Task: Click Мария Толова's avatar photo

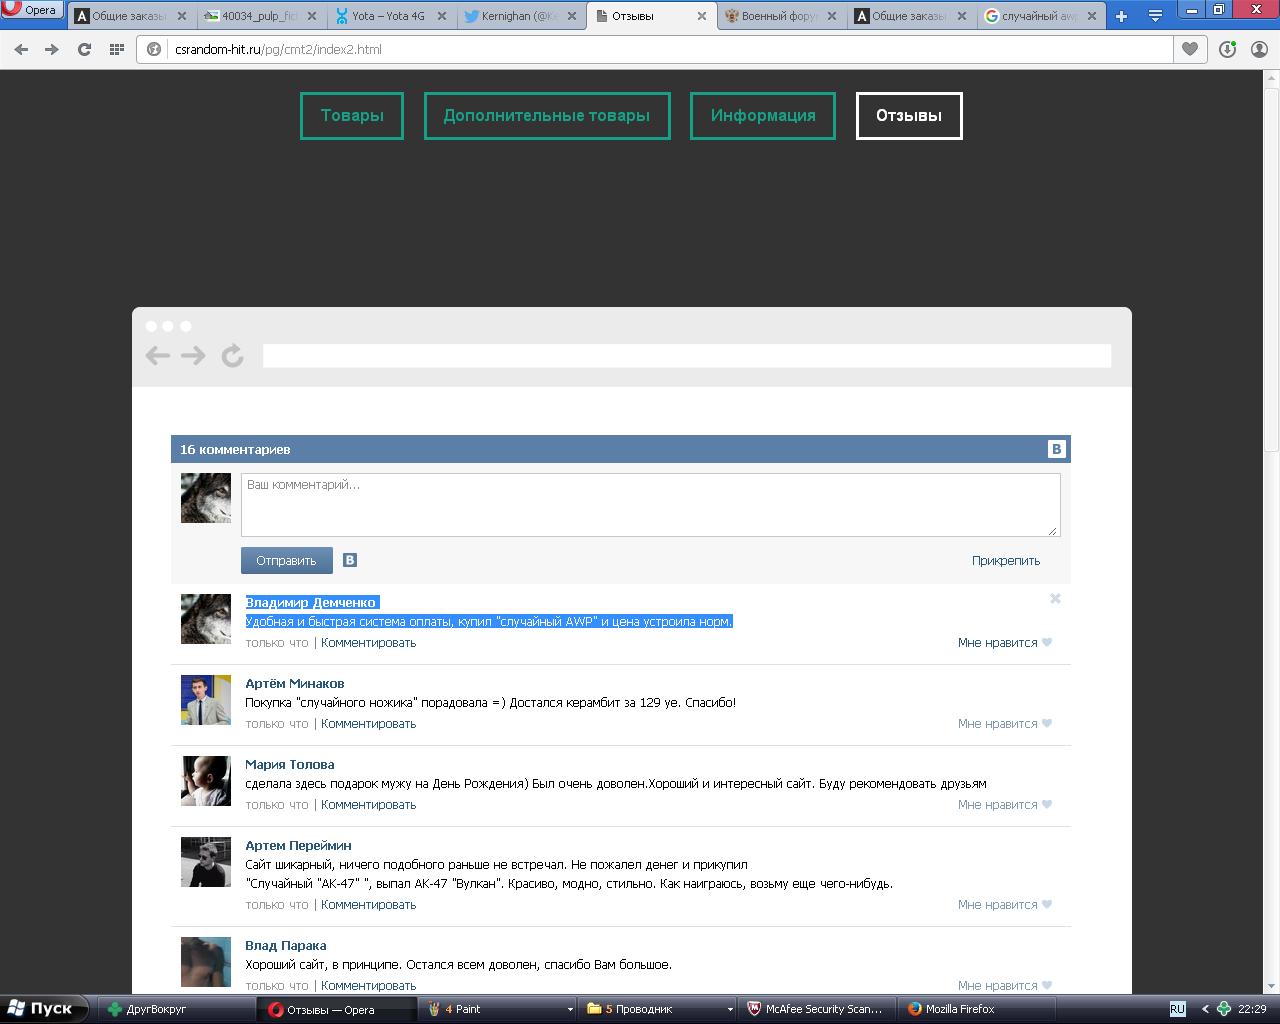Action: 206,781
